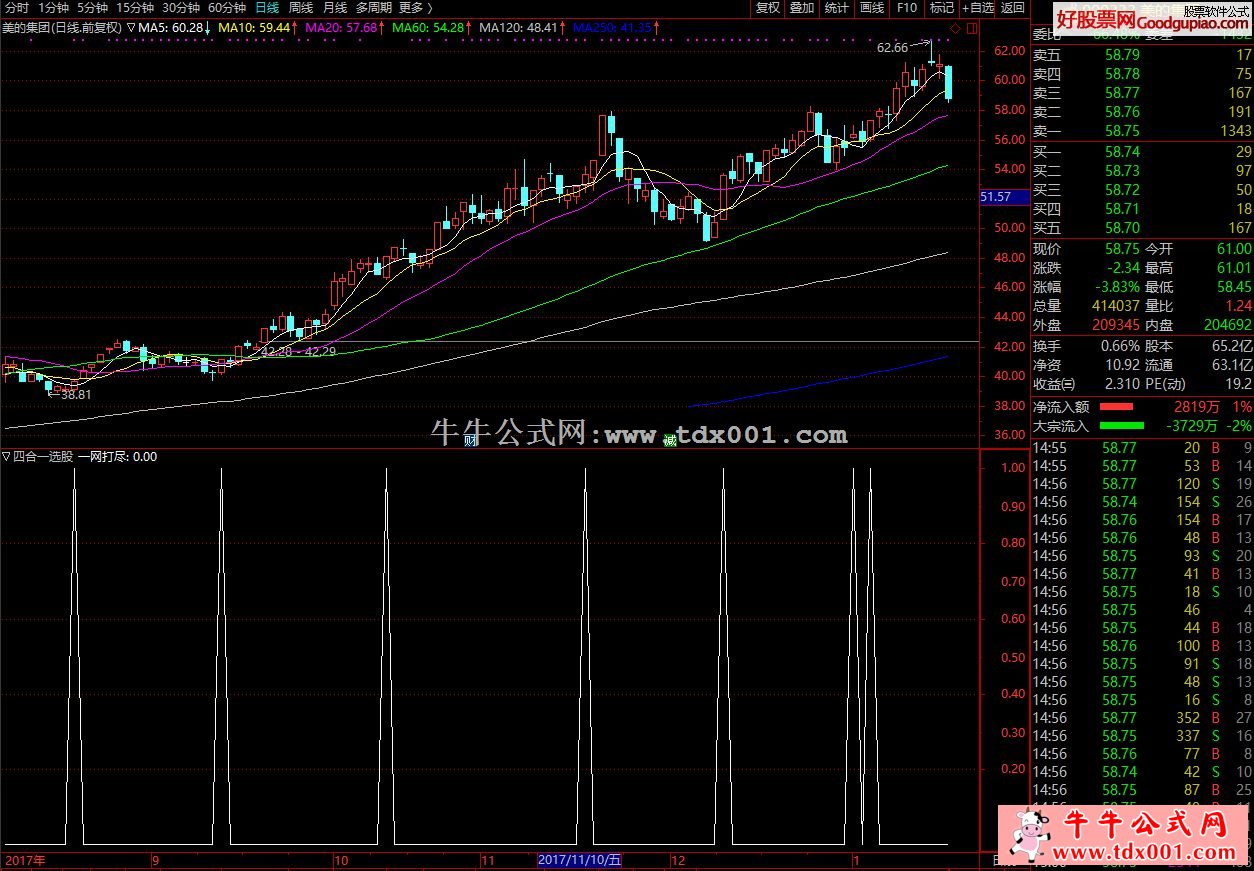Click the 净流入额 red bar
1254x871 pixels.
point(1117,407)
